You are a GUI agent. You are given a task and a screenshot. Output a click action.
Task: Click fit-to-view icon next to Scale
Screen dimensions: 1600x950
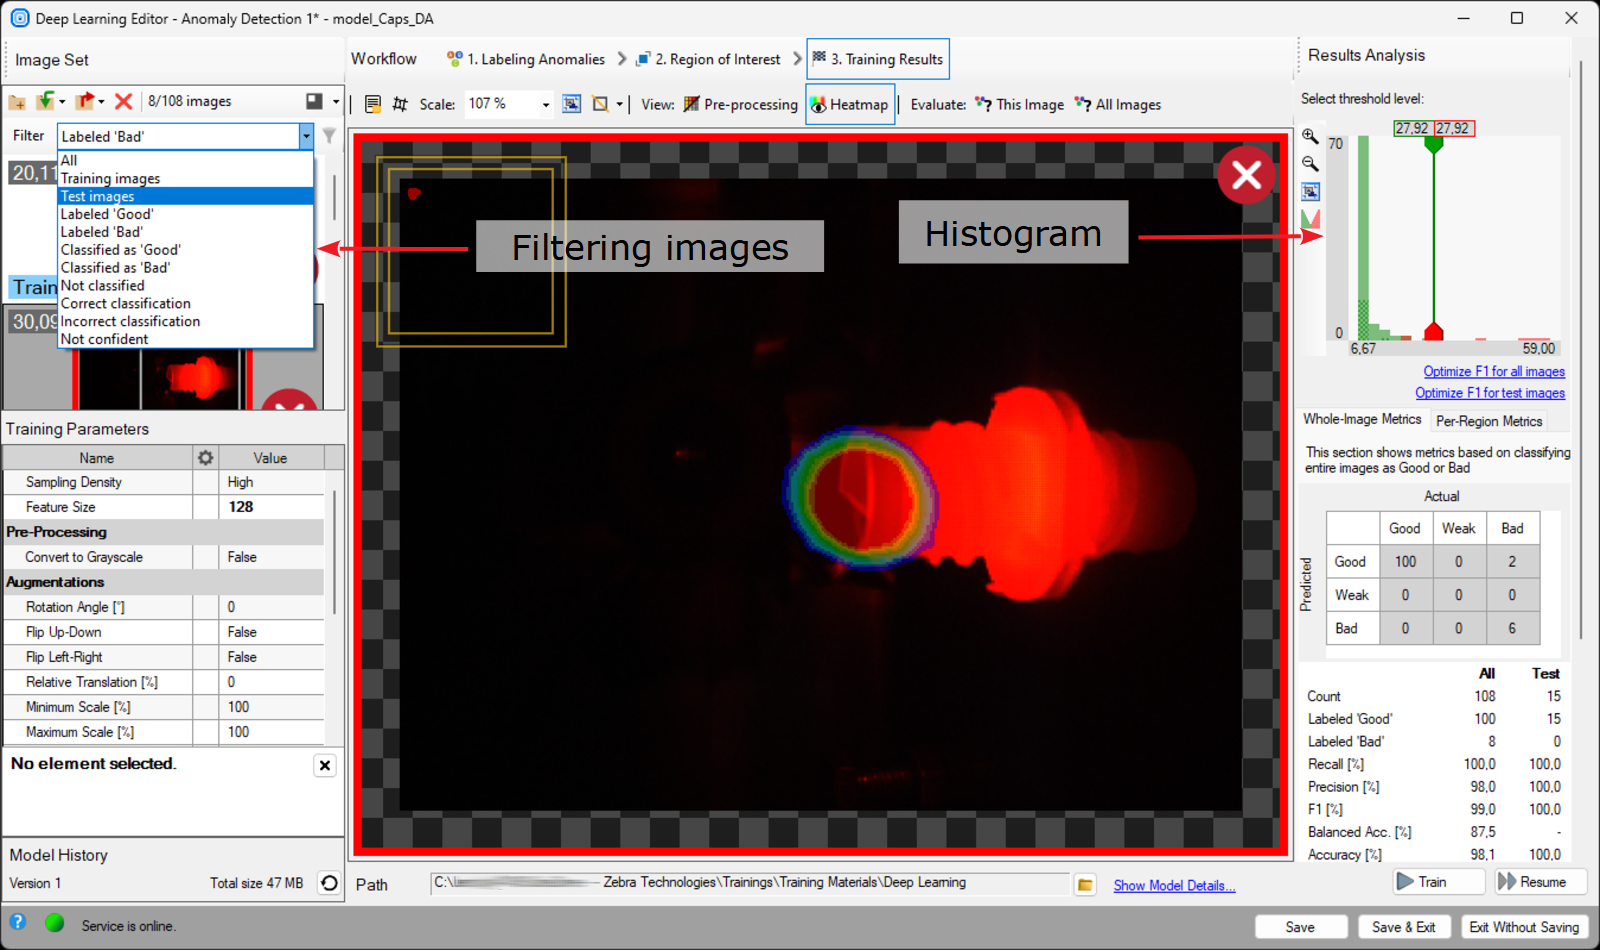pyautogui.click(x=571, y=104)
